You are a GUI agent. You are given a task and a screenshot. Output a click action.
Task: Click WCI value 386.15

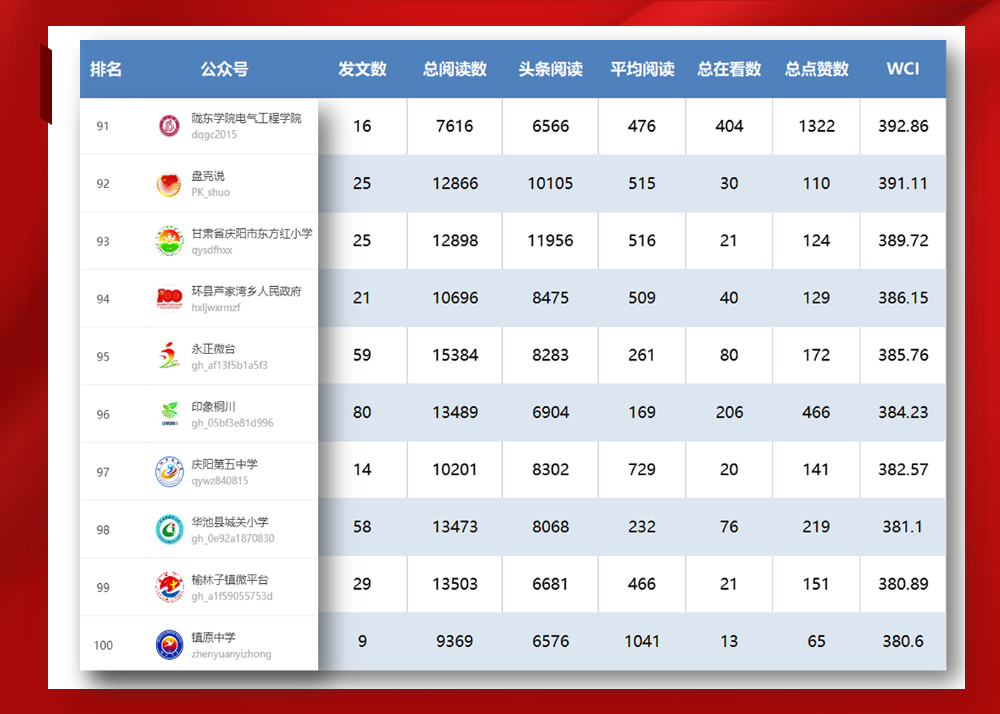[903, 298]
